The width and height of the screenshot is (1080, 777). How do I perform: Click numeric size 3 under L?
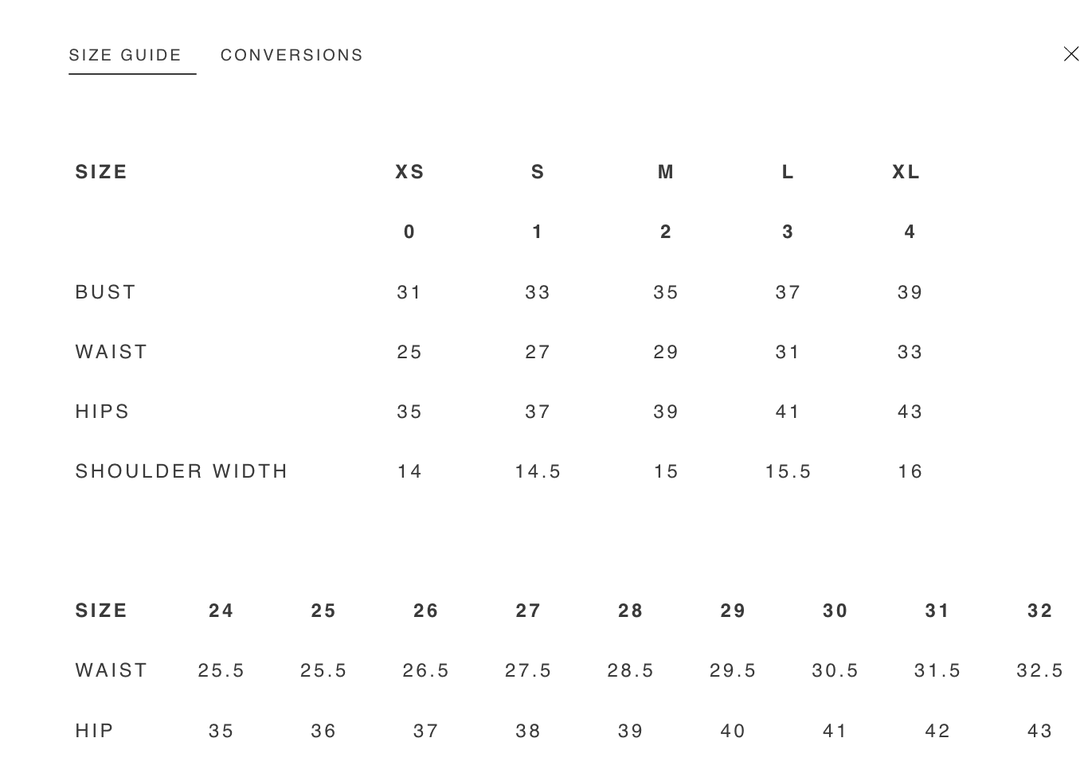click(x=788, y=232)
